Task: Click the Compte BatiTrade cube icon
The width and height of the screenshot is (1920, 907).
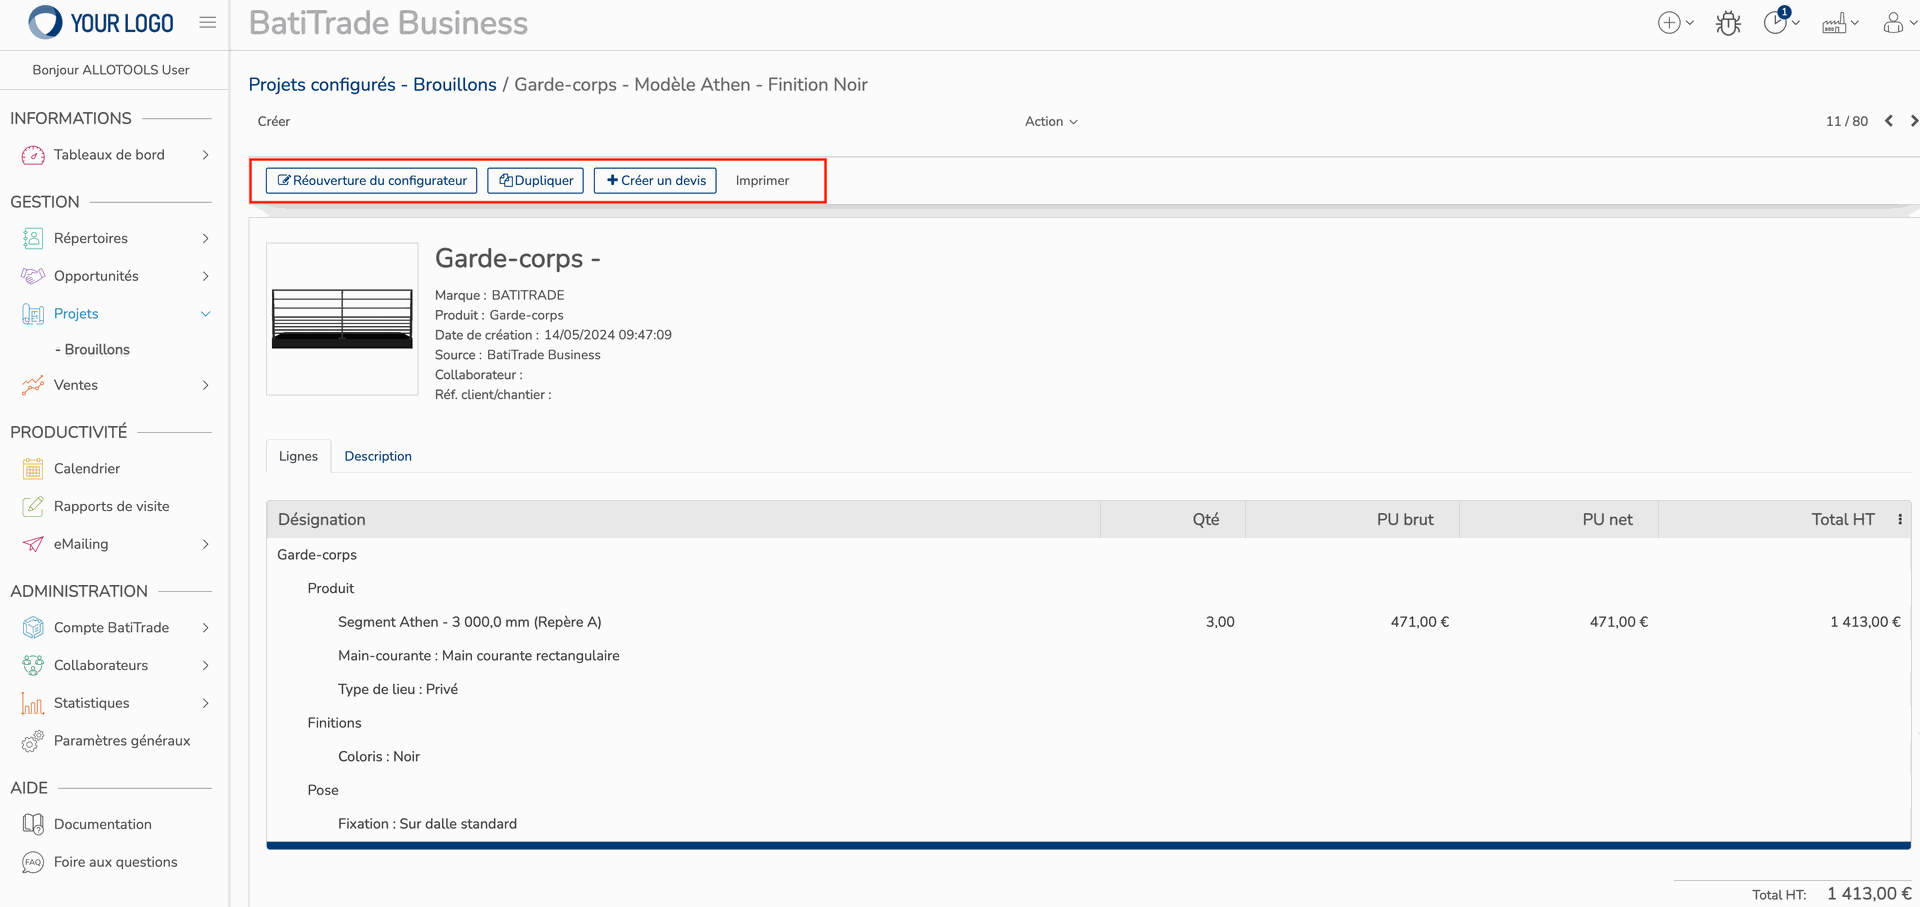Action: coord(33,627)
